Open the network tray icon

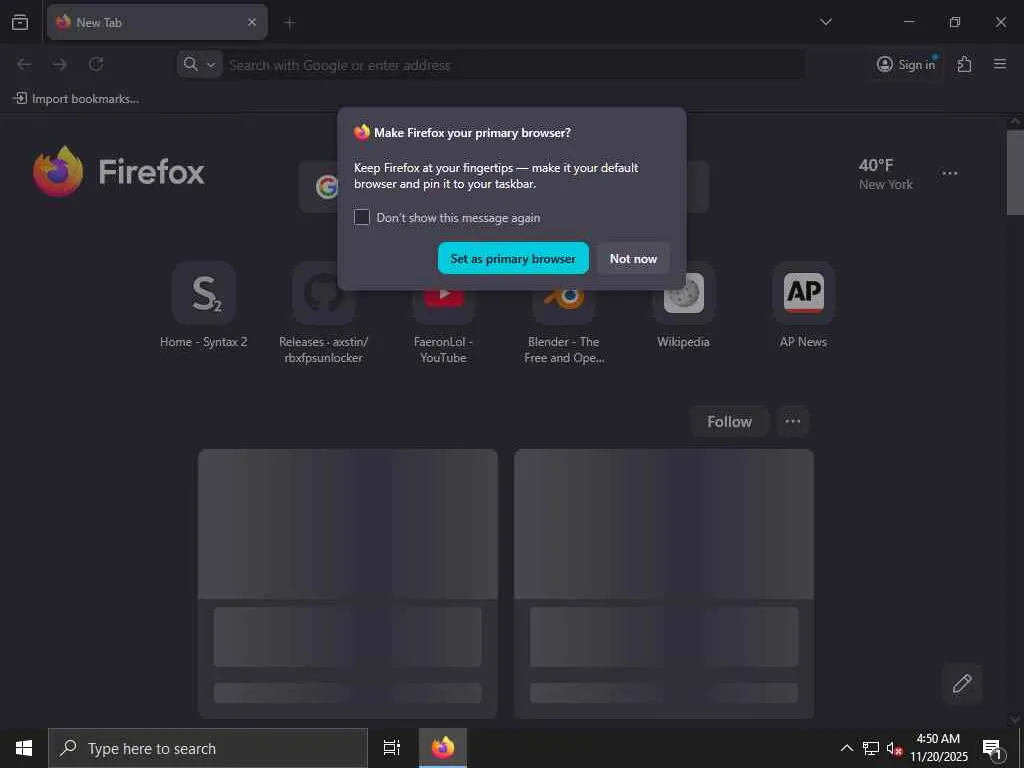[x=871, y=748]
